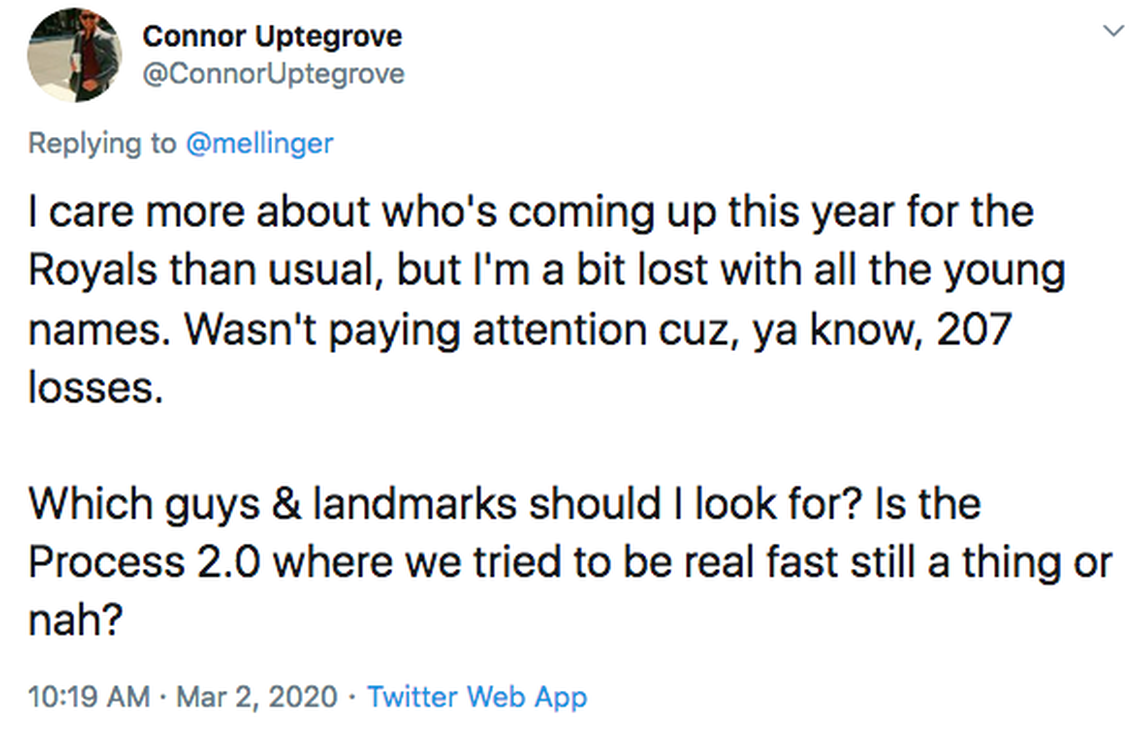
Task: Click the '207' number in the tweet
Action: pyautogui.click(x=974, y=329)
